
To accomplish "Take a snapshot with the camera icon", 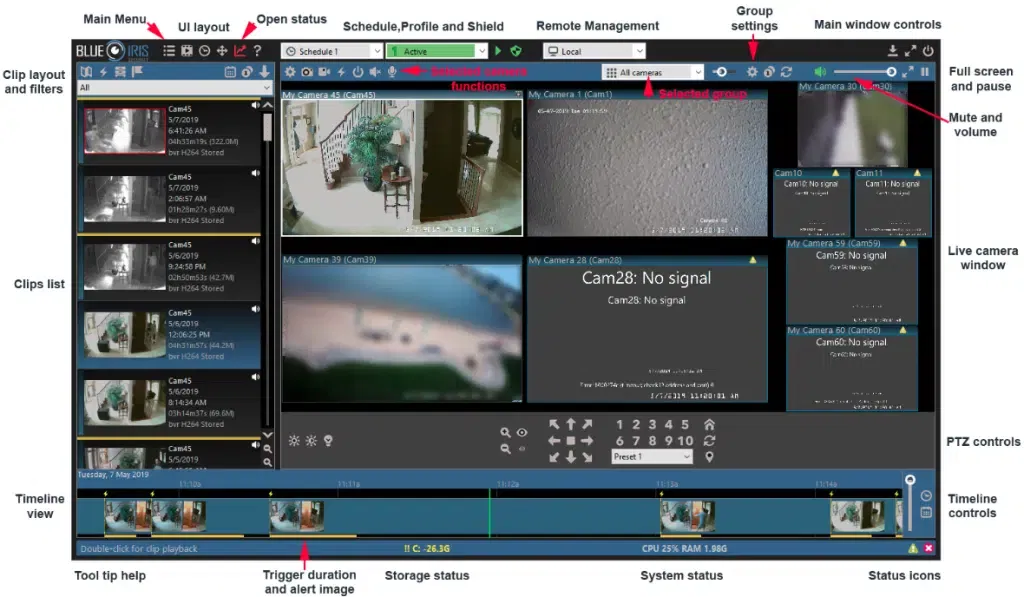I will point(306,72).
